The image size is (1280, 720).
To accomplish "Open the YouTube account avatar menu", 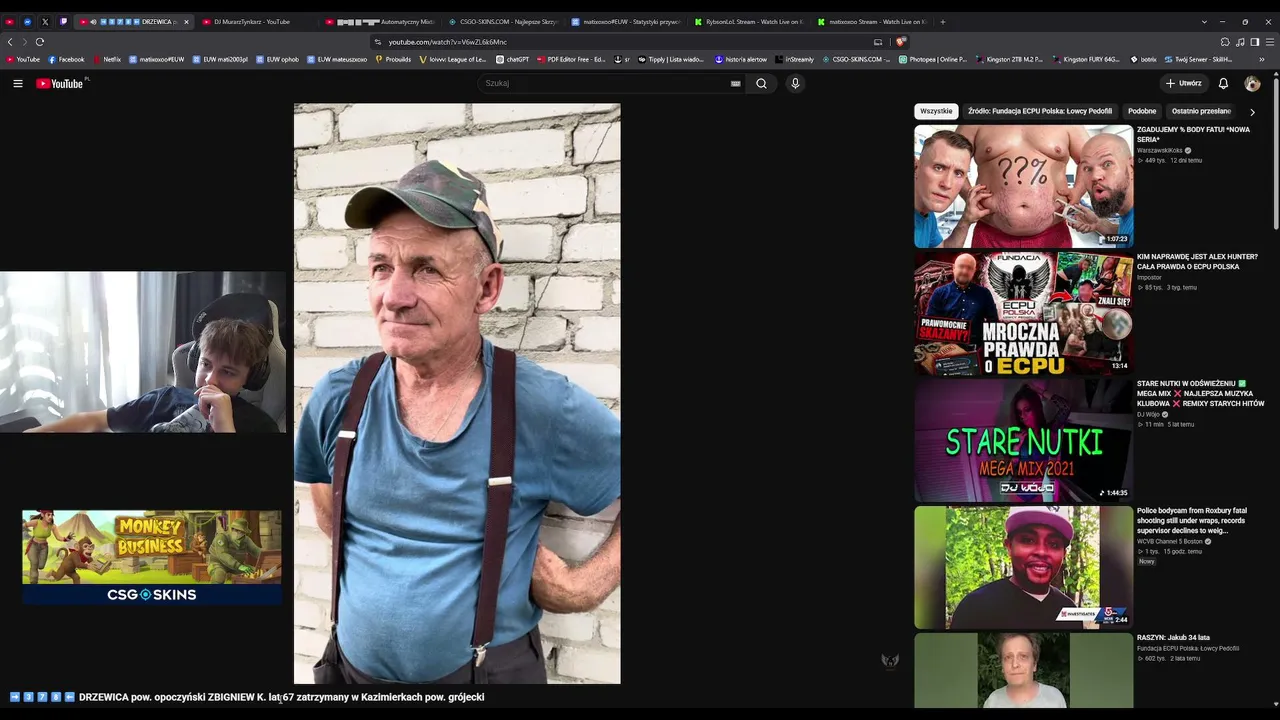I will [1252, 84].
